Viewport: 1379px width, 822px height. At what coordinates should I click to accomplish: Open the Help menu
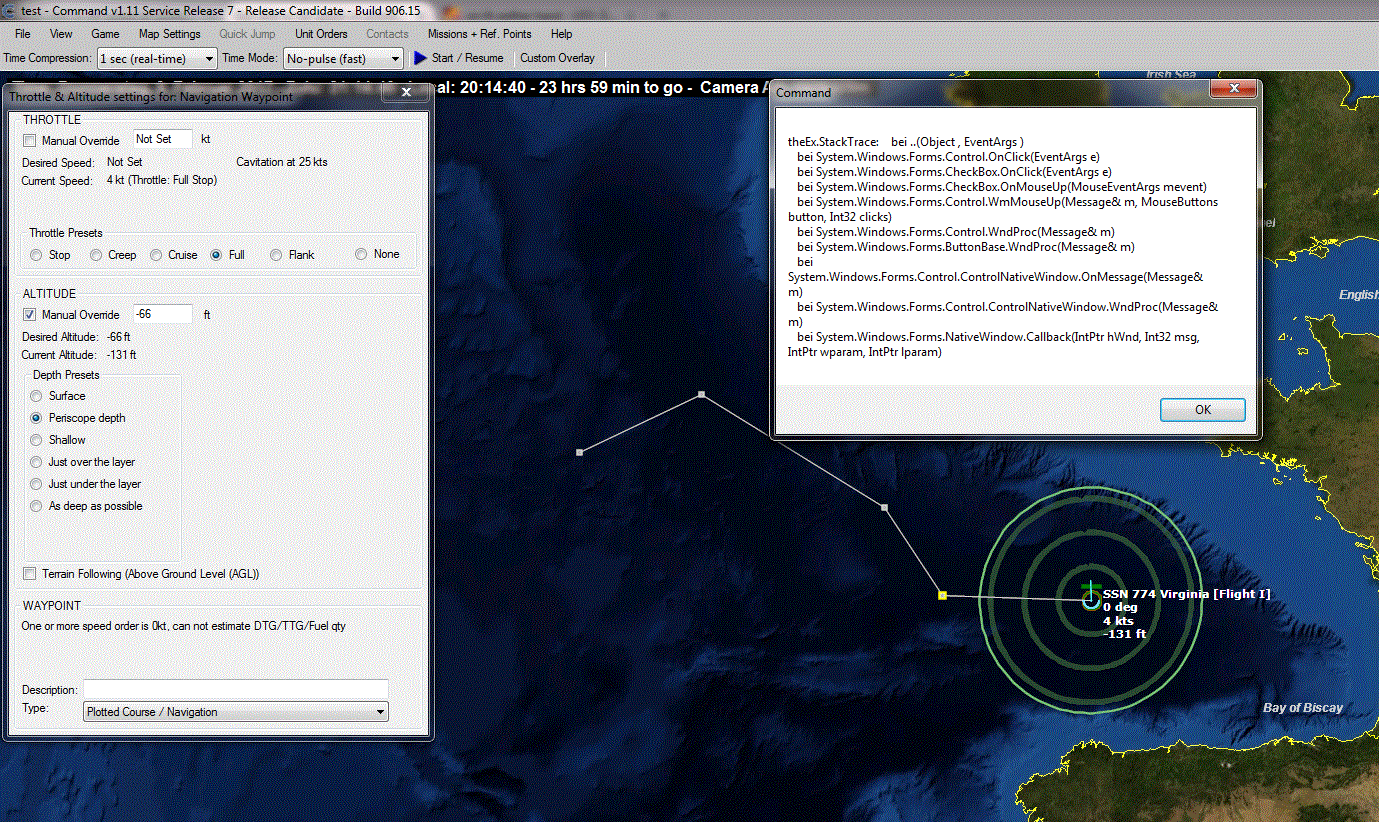[x=561, y=34]
